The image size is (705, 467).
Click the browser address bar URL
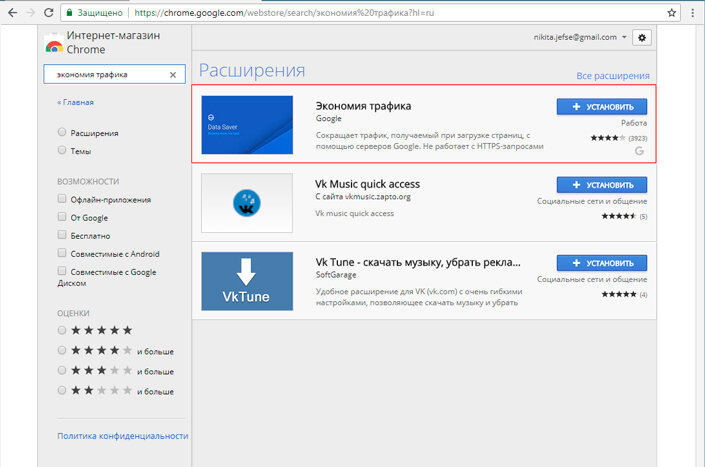[x=284, y=13]
